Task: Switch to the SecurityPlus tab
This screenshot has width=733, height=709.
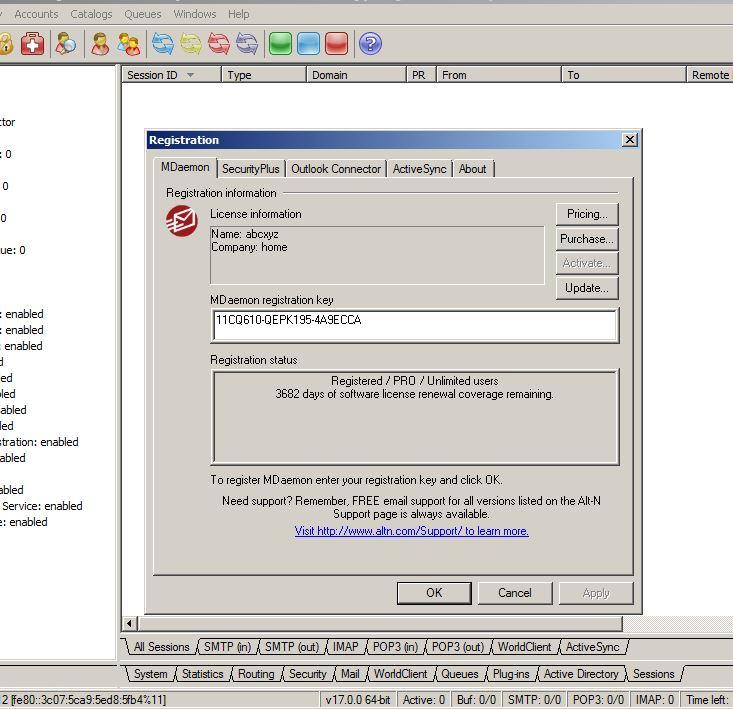Action: click(x=251, y=169)
